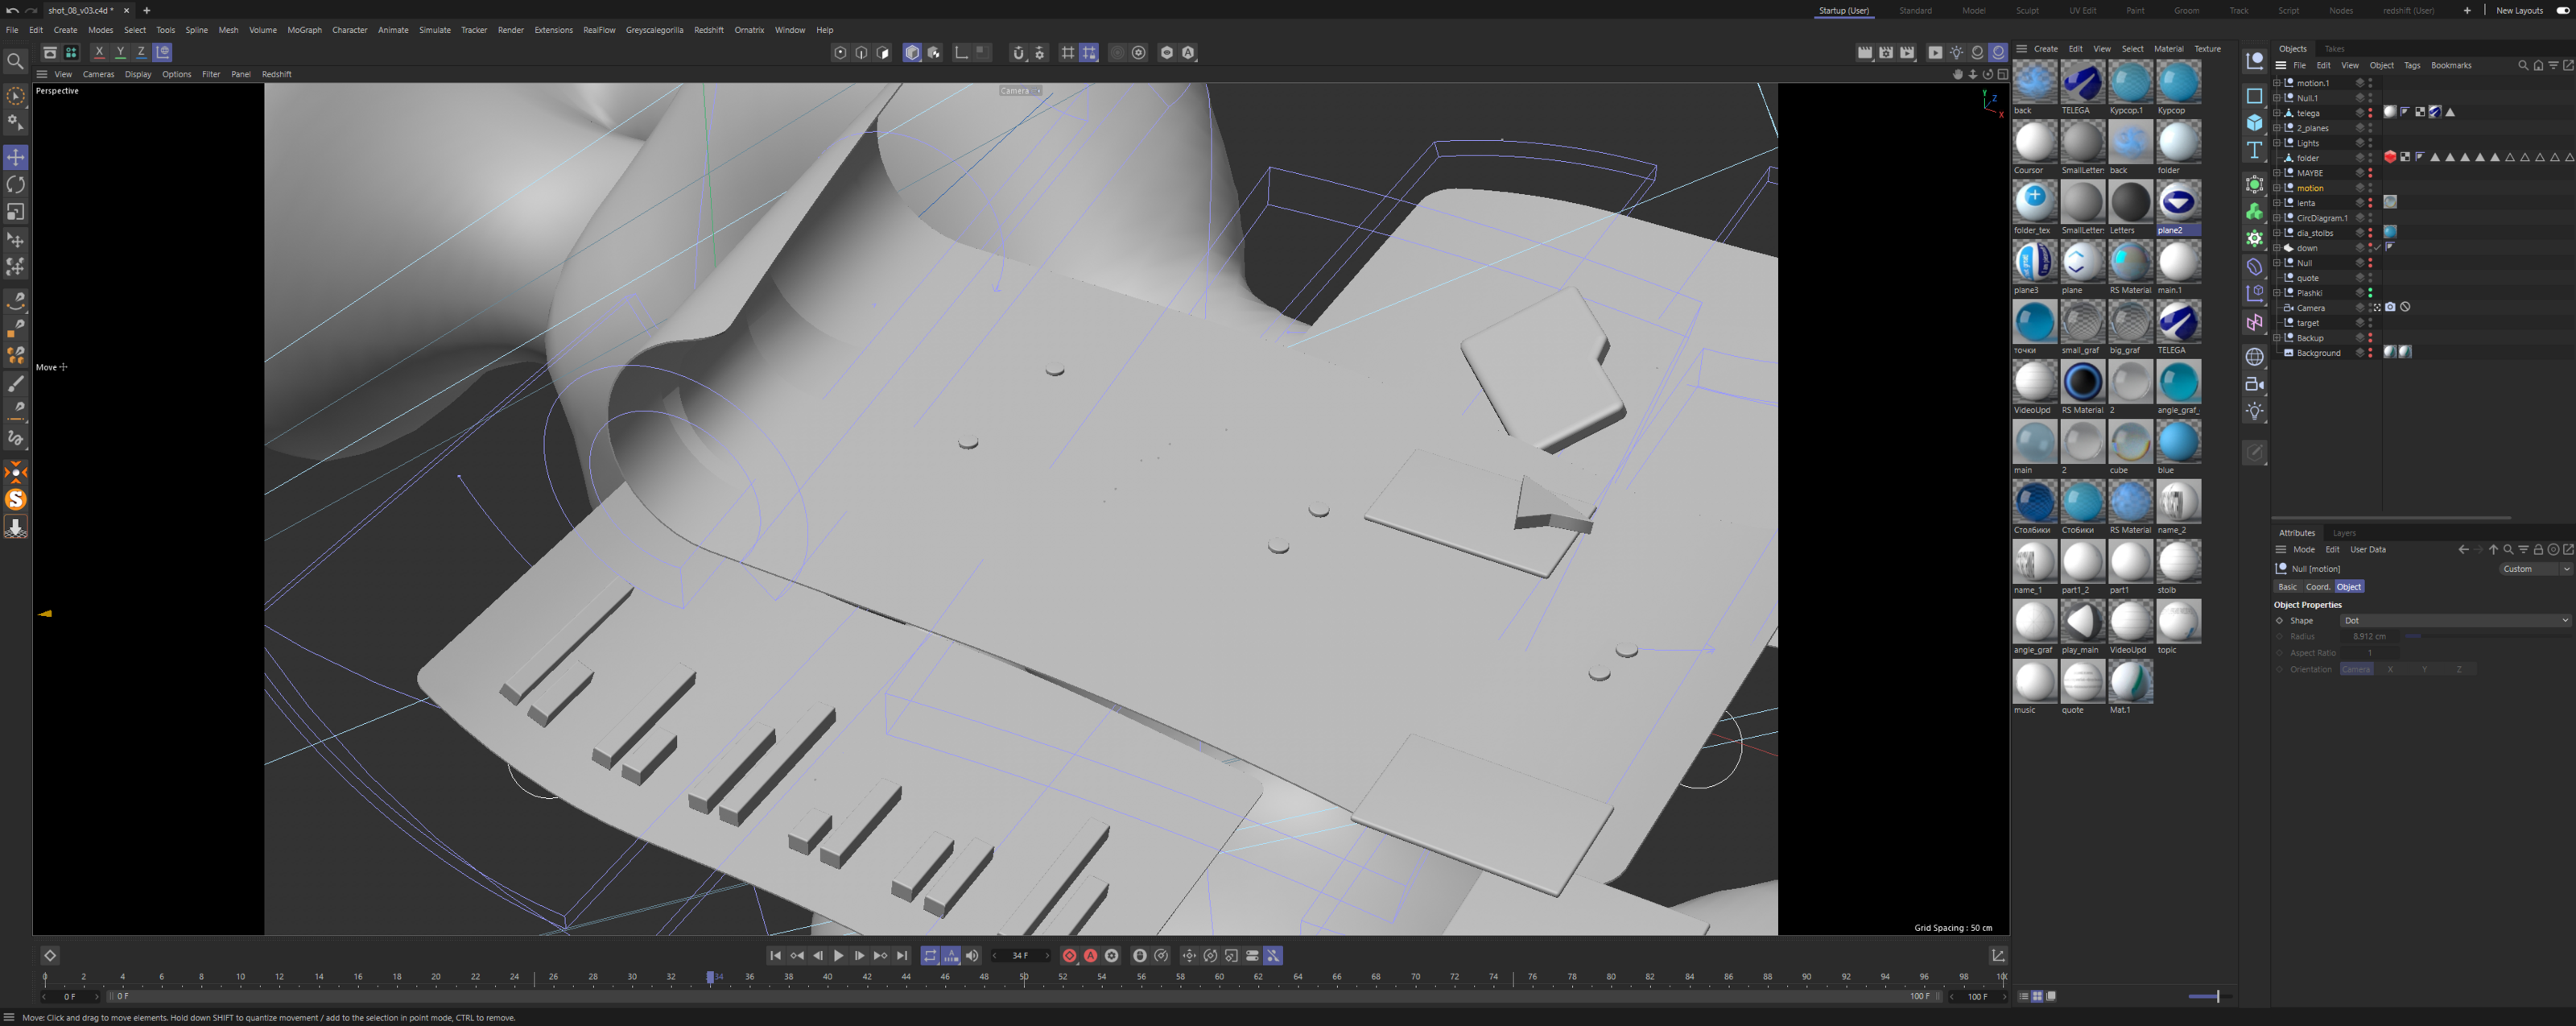The width and height of the screenshot is (2576, 1026).
Task: Select the Rotate tool in left toolbar
Action: (x=16, y=185)
